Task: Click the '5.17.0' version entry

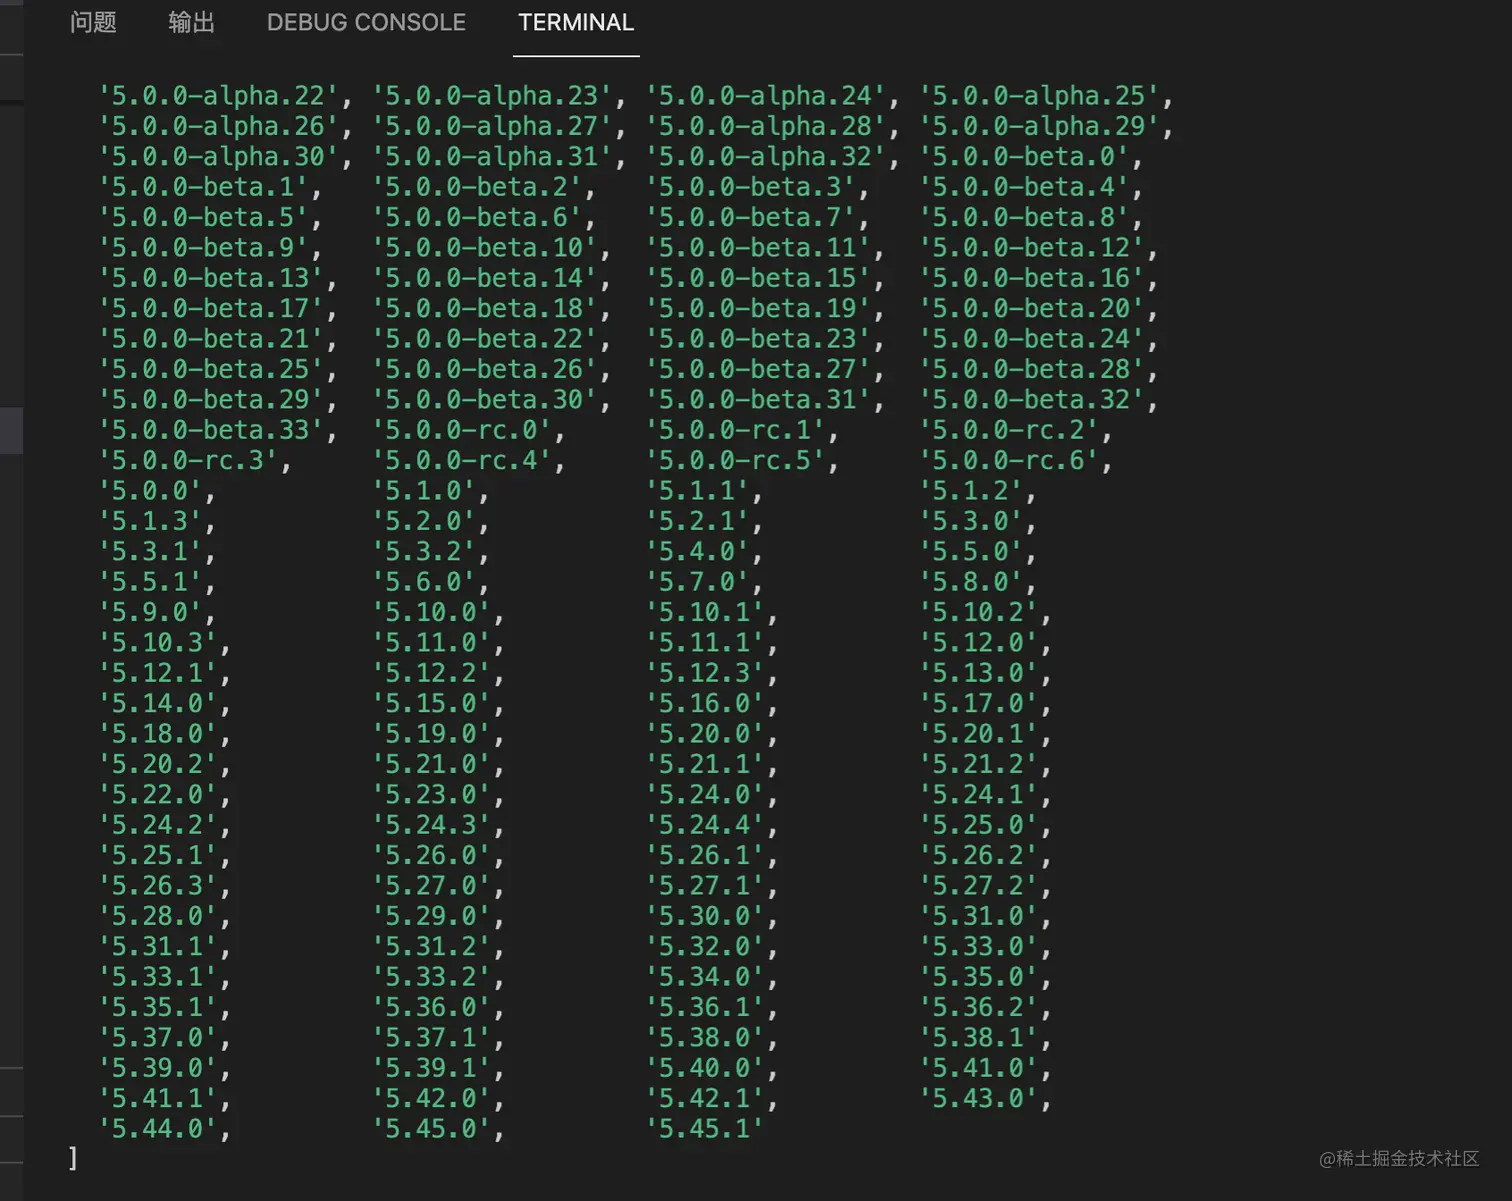Action: [x=979, y=704]
